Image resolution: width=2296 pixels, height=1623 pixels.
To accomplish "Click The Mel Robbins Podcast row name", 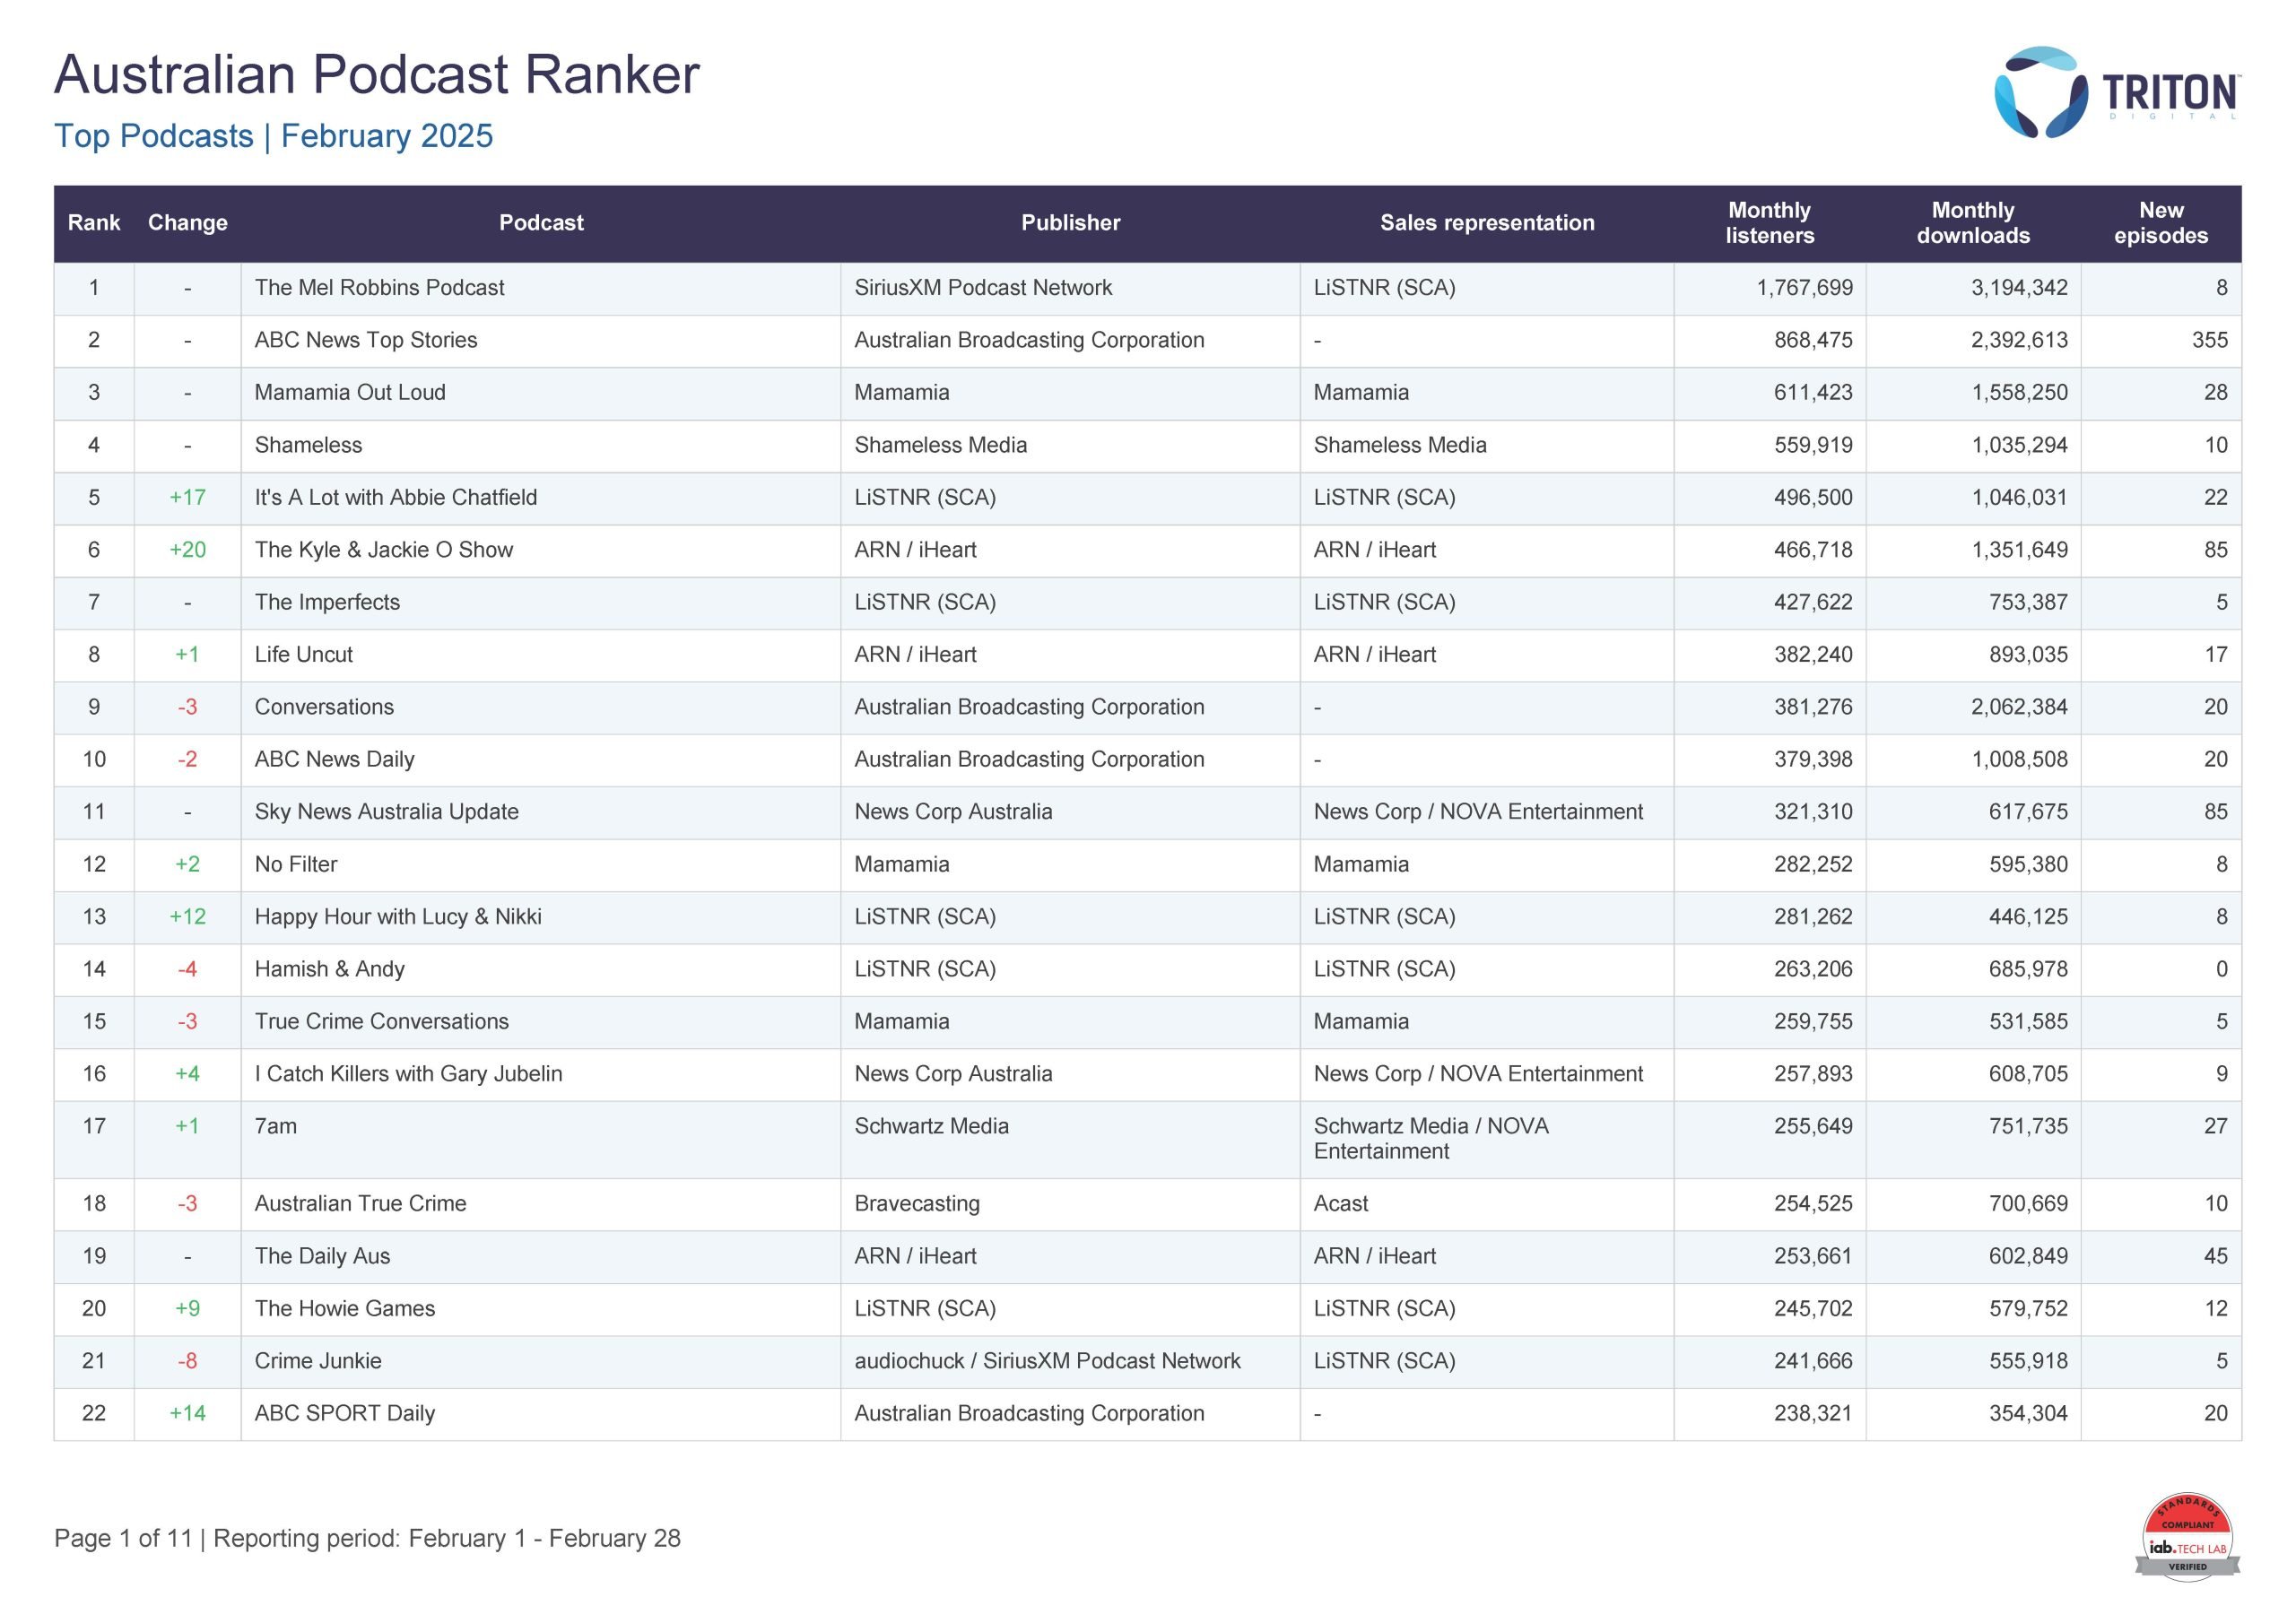I will (379, 288).
